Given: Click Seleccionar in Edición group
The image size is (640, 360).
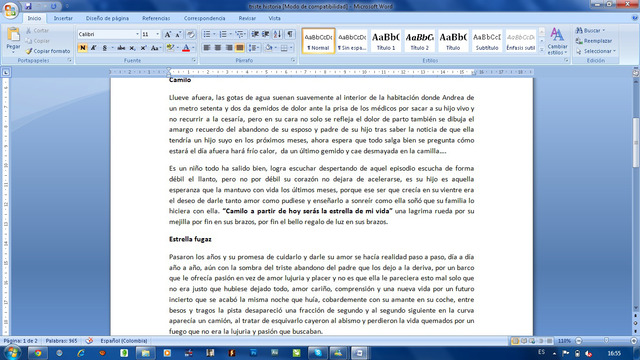Looking at the screenshot, I should (x=596, y=51).
